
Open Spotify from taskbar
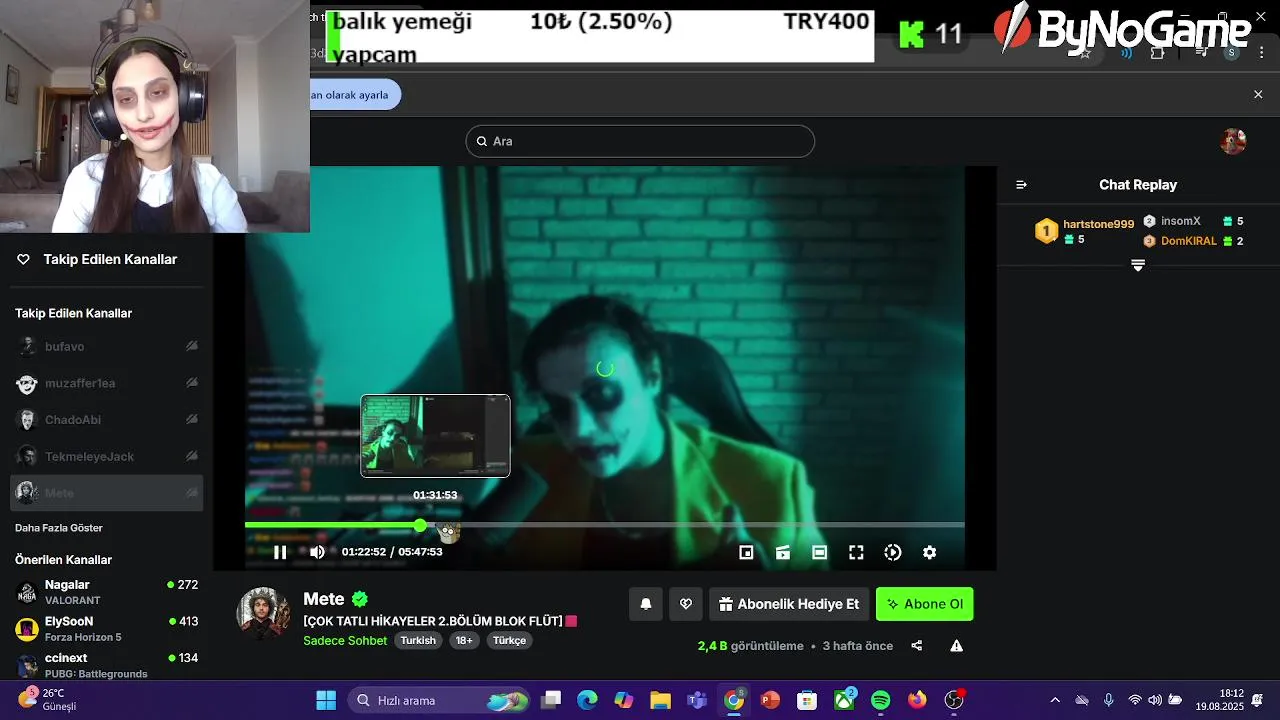(880, 700)
